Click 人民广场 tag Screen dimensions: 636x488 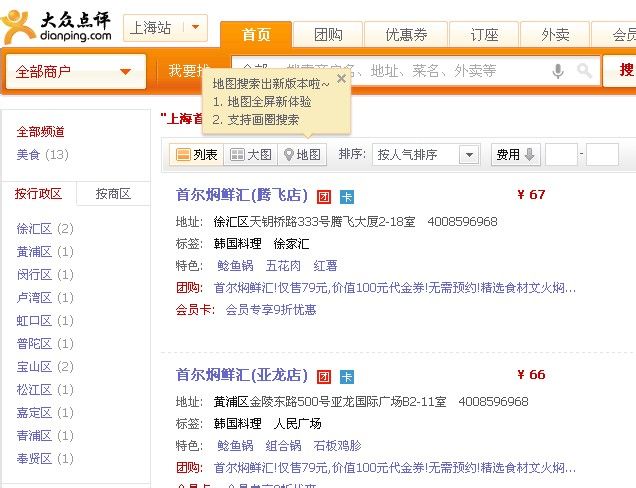[x=297, y=424]
